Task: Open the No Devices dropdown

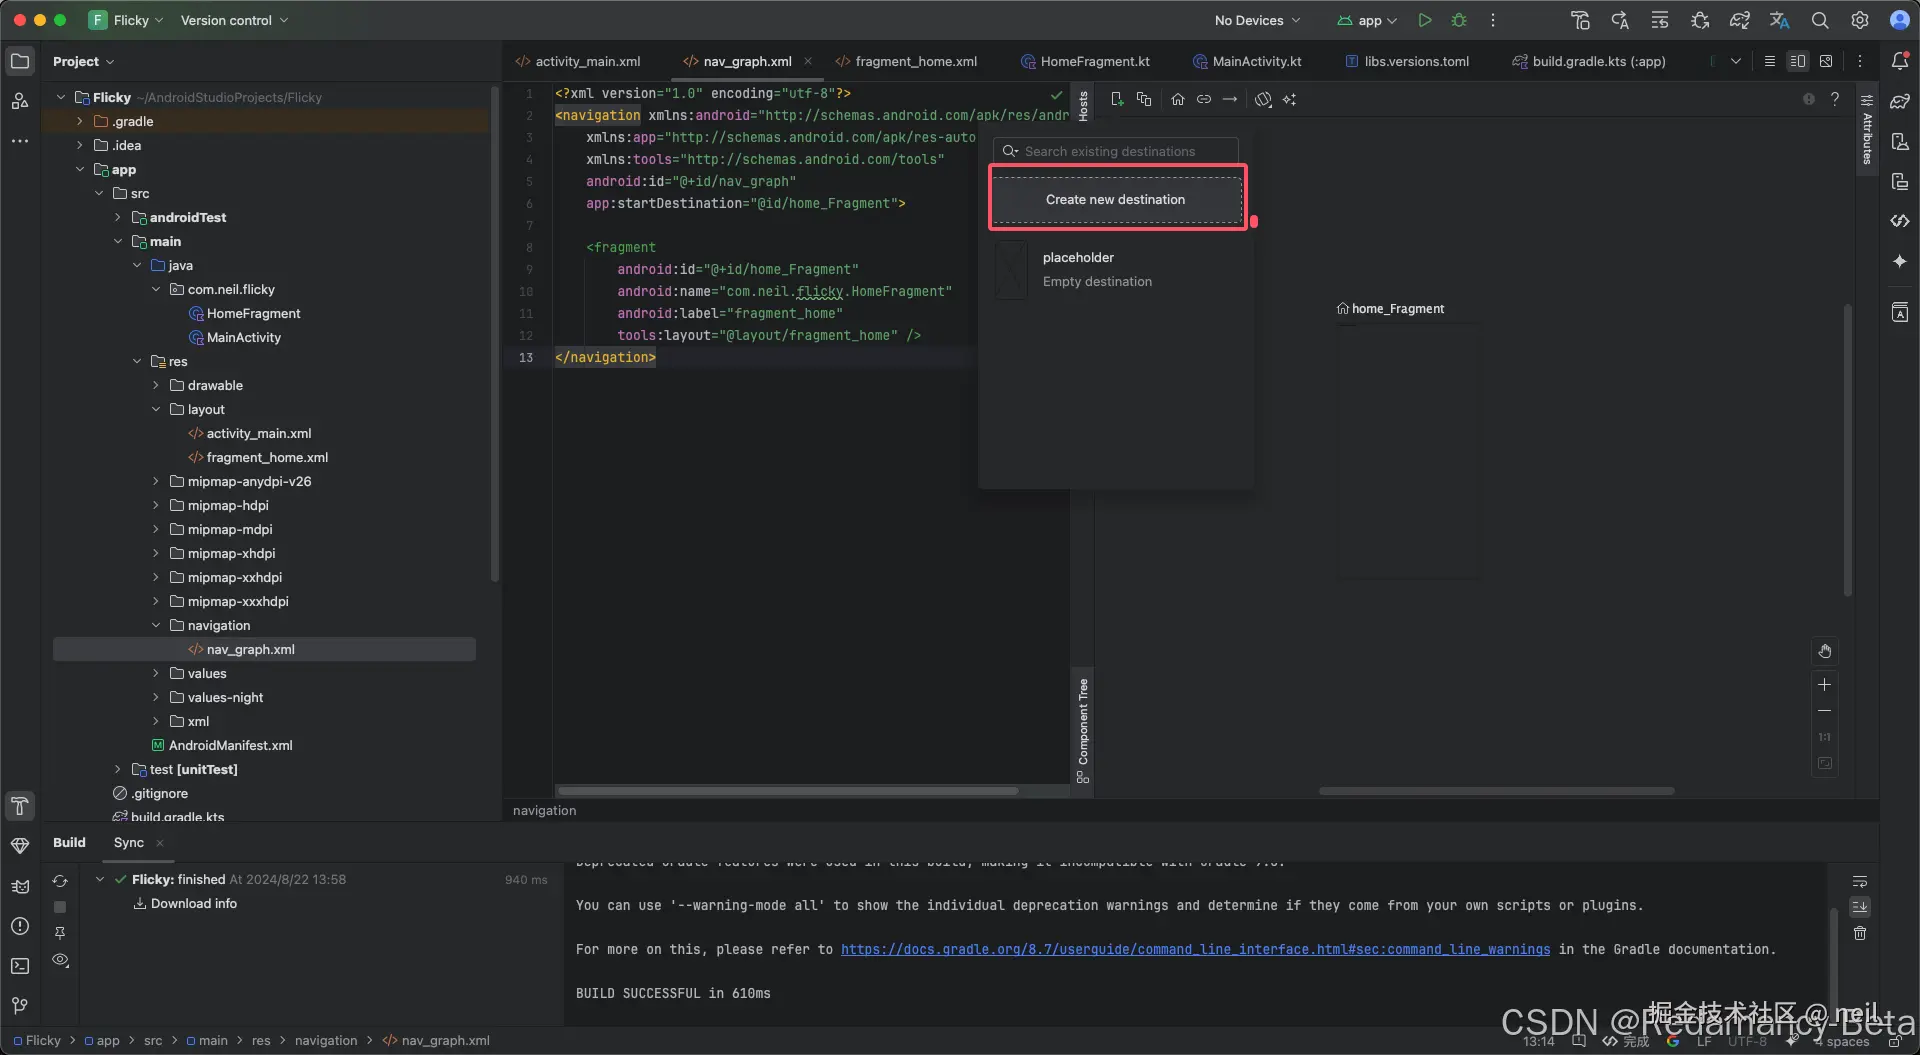Action: pyautogui.click(x=1257, y=20)
